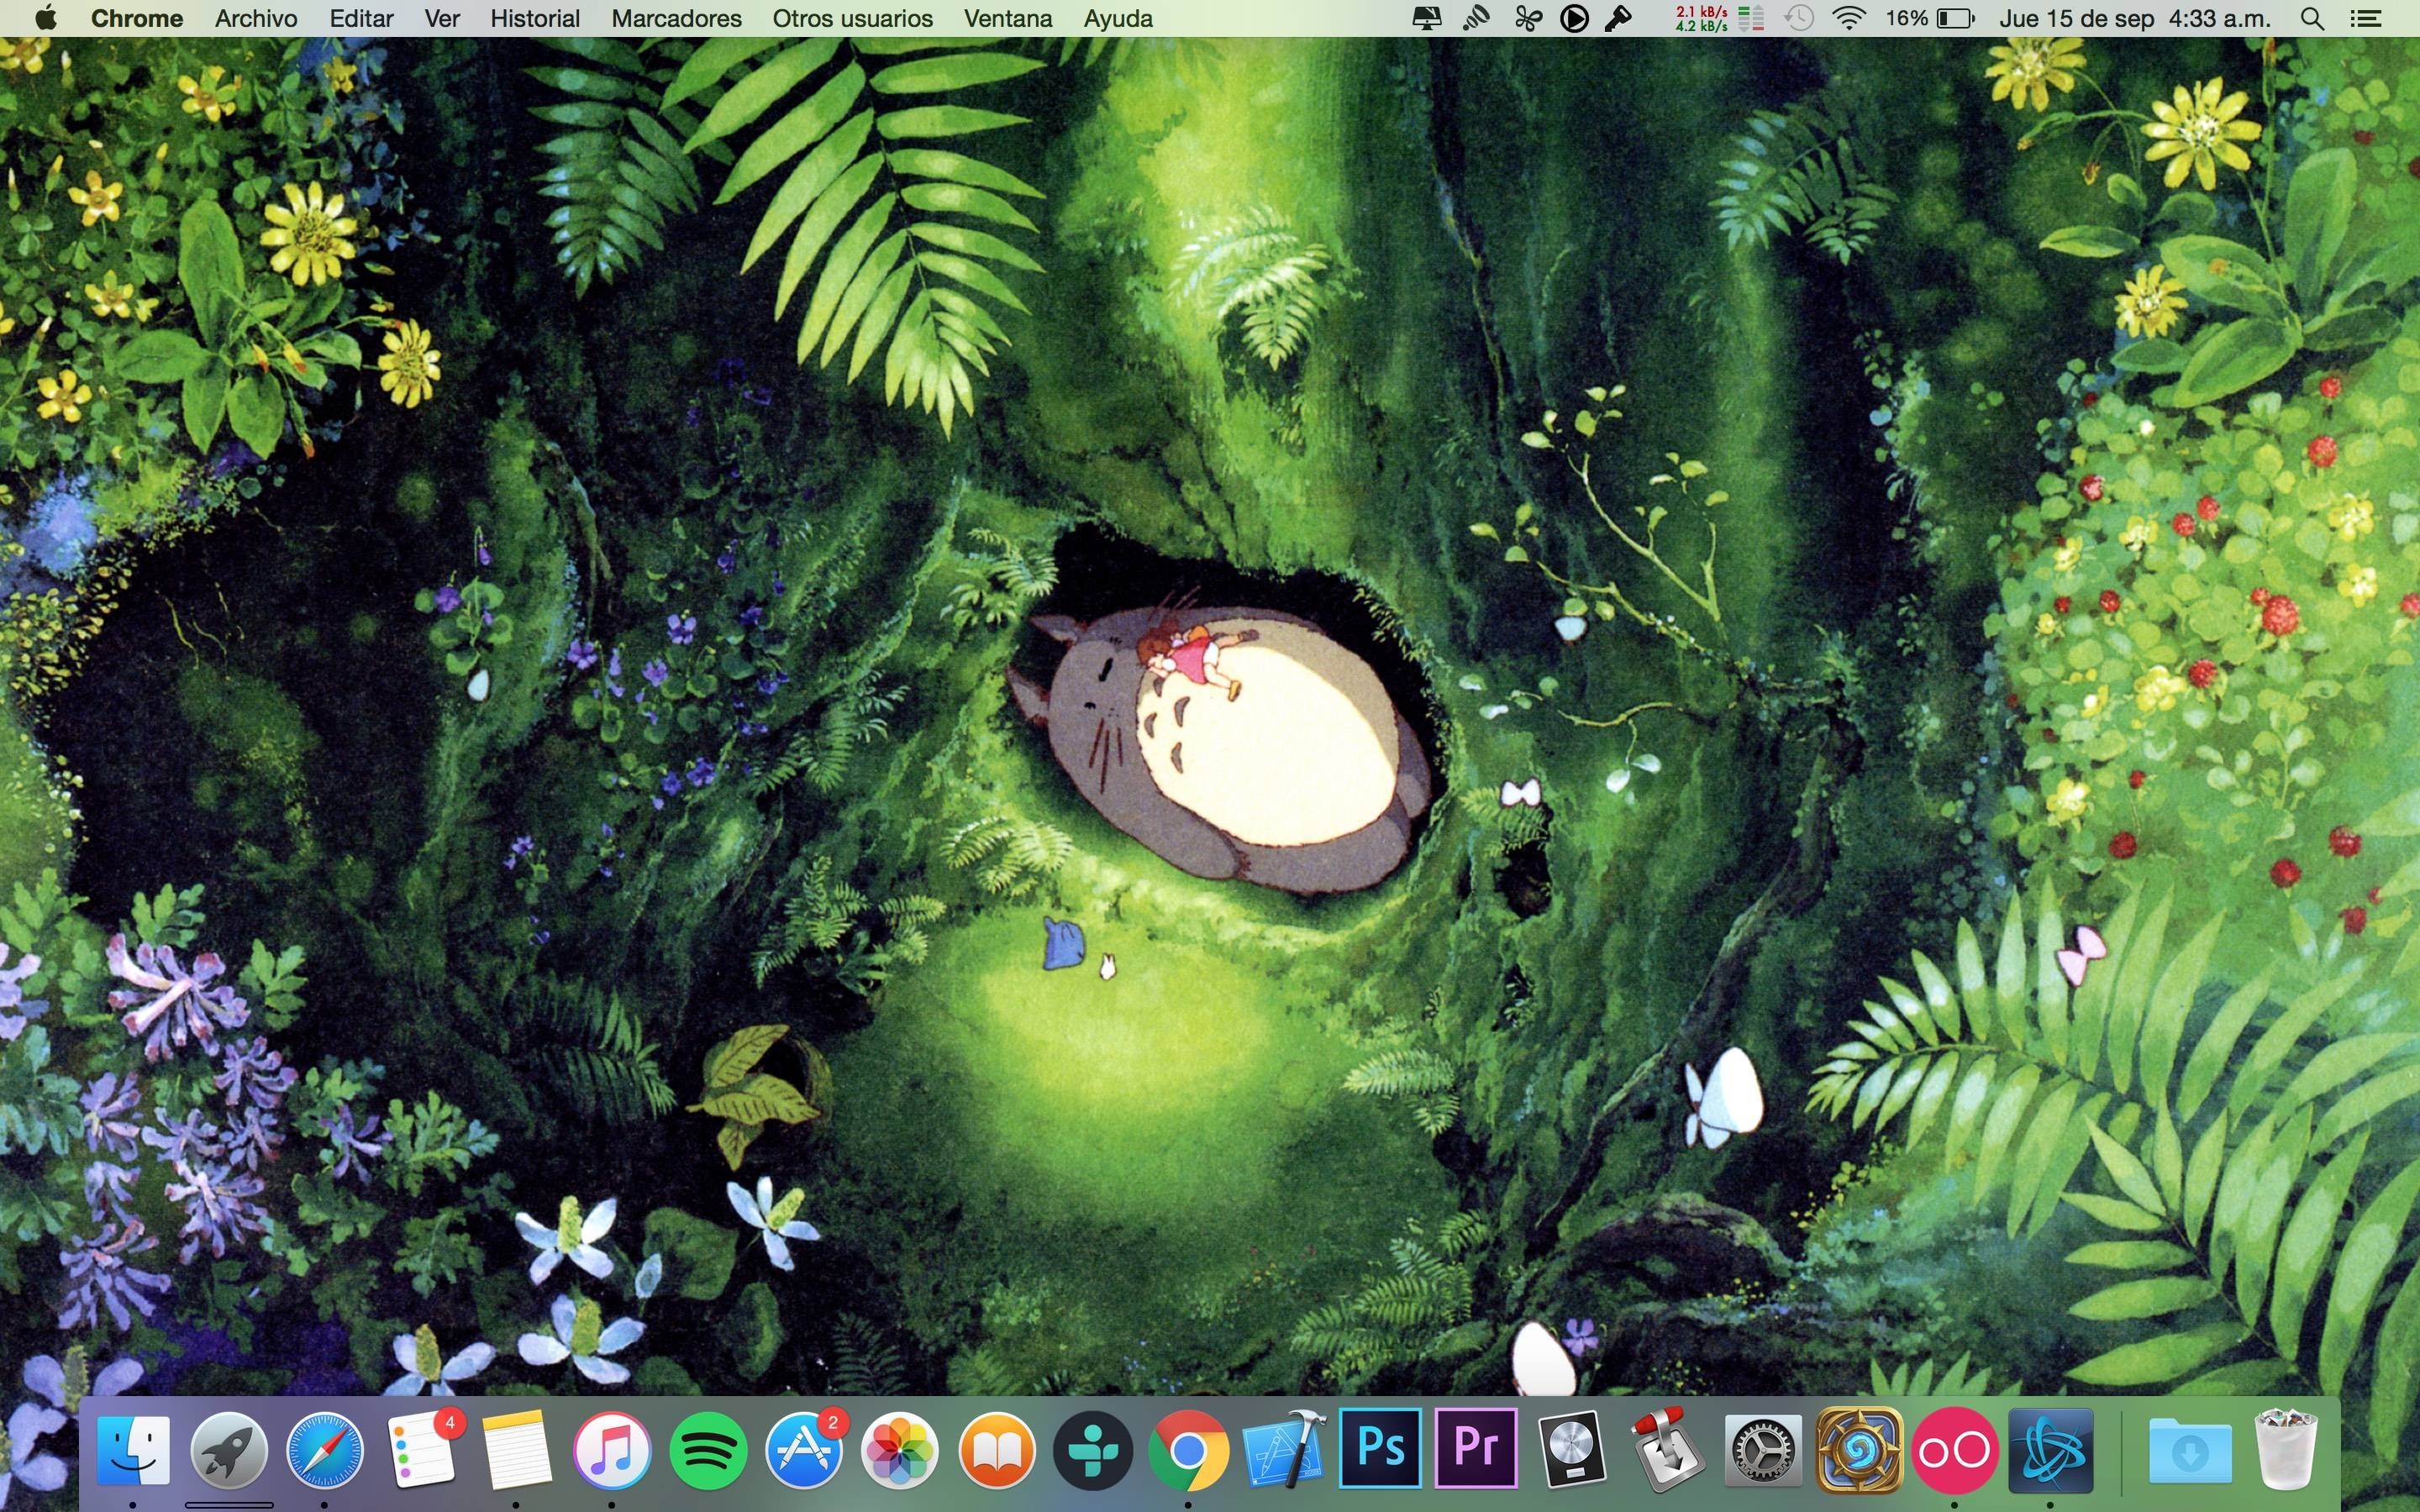Screen dimensions: 2420x1512
Task: Open Finder from the dock
Action: pyautogui.click(x=133, y=1449)
